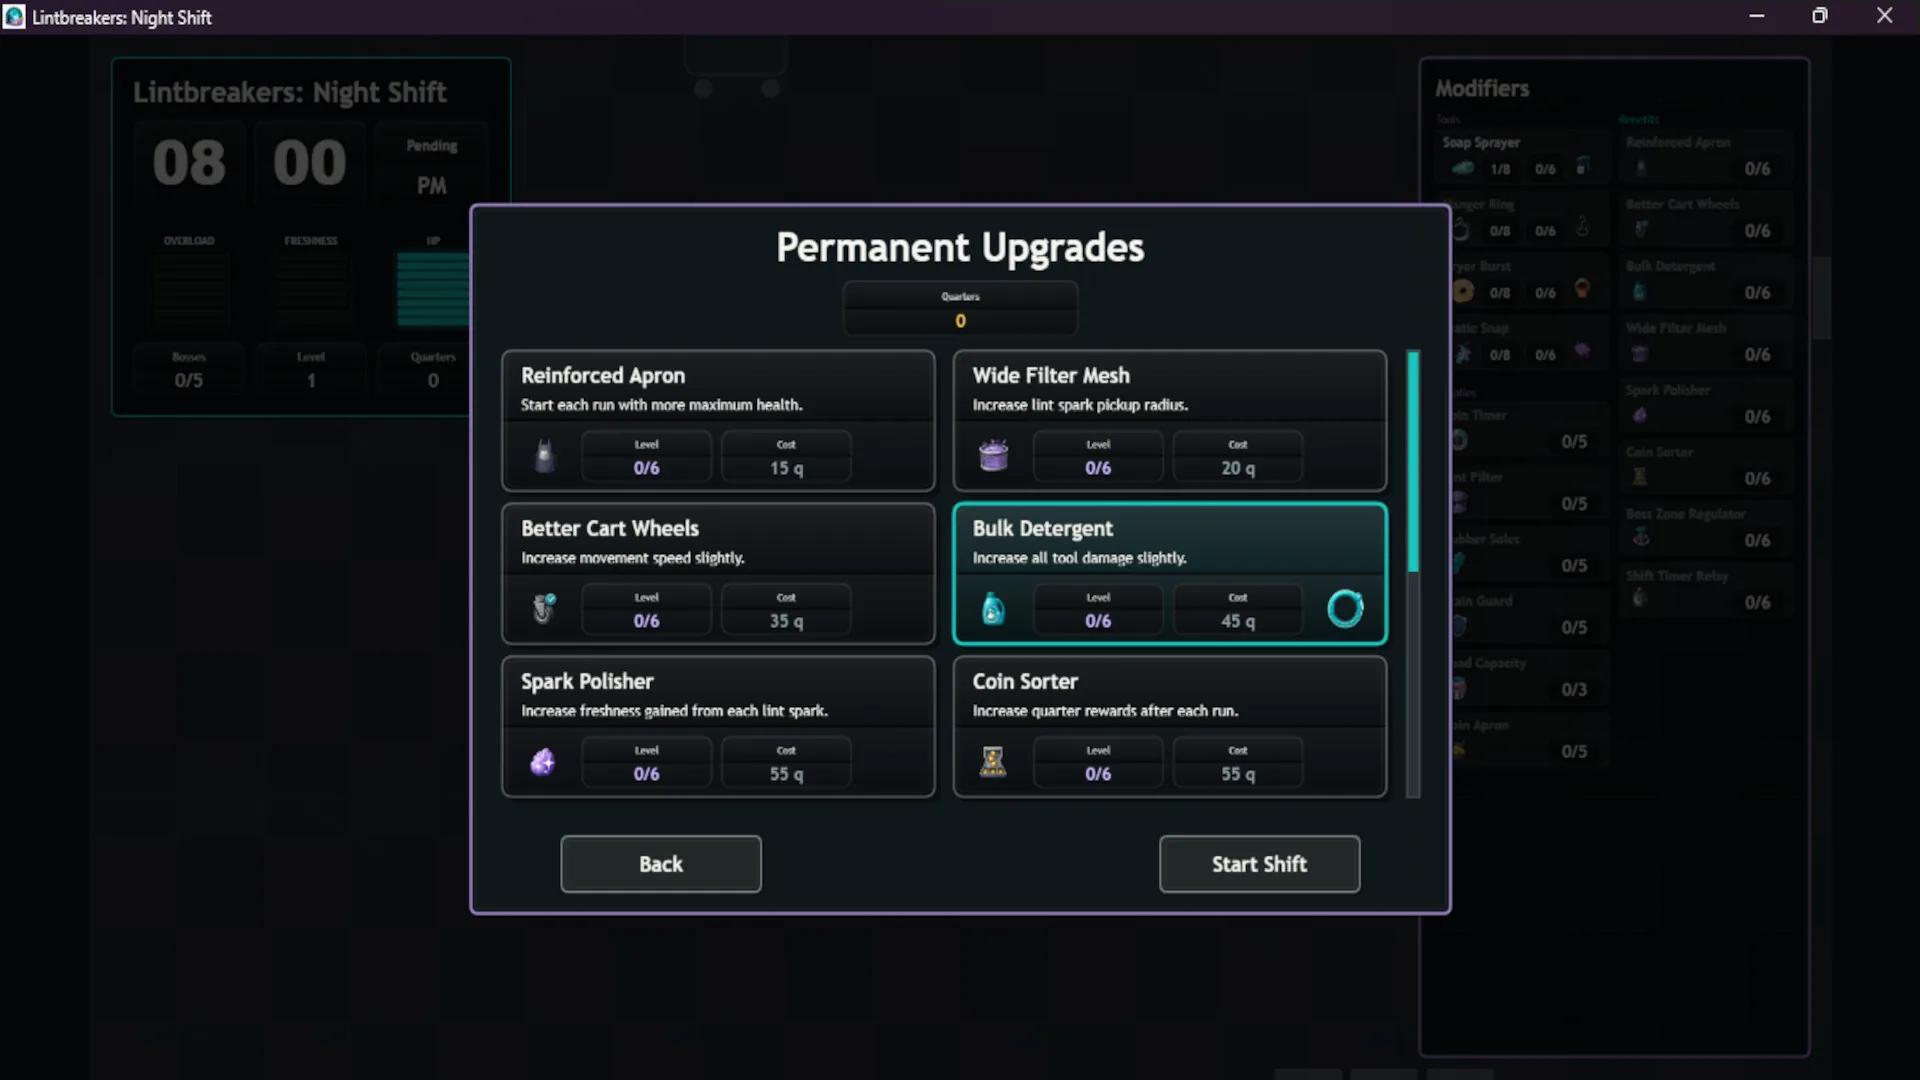The width and height of the screenshot is (1920, 1080).
Task: Click the Coin Sorter icon
Action: click(x=993, y=762)
